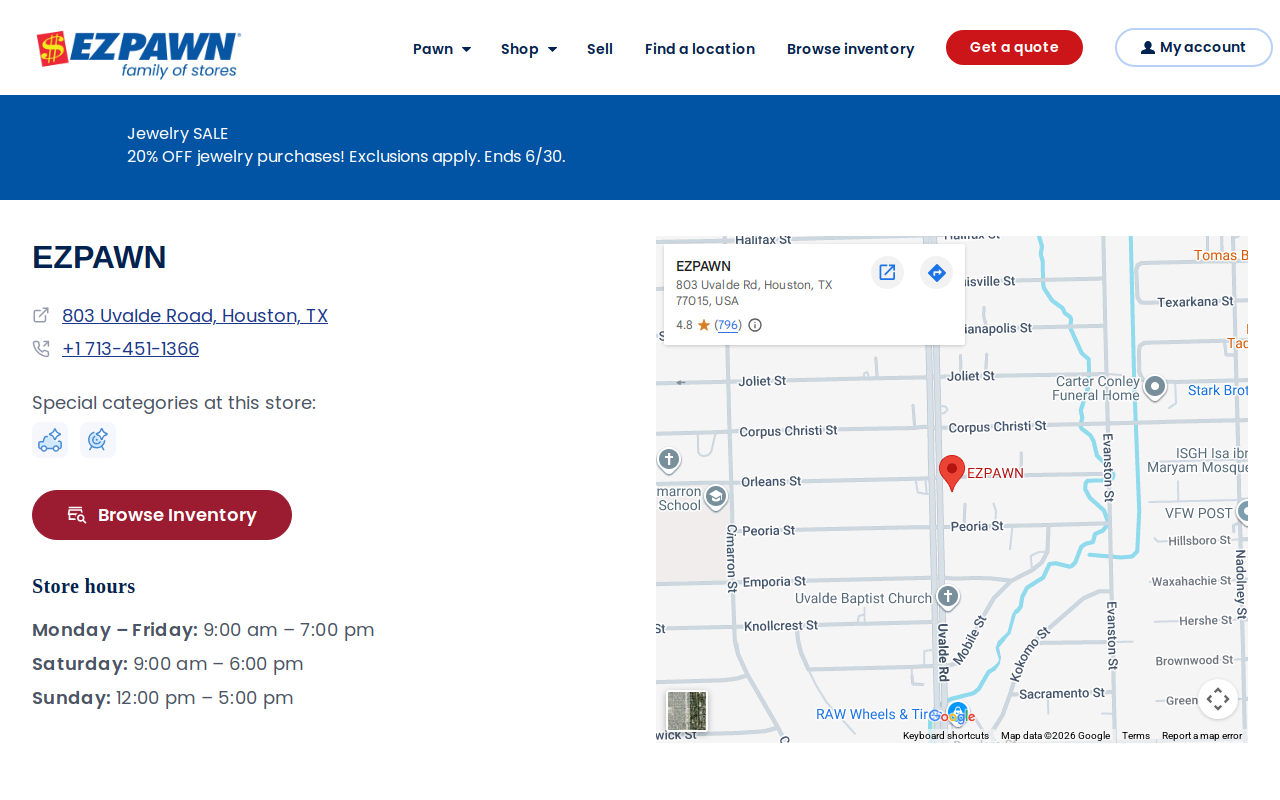Toggle the map camera controls icon
This screenshot has width=1280, height=800.
pyautogui.click(x=1218, y=699)
